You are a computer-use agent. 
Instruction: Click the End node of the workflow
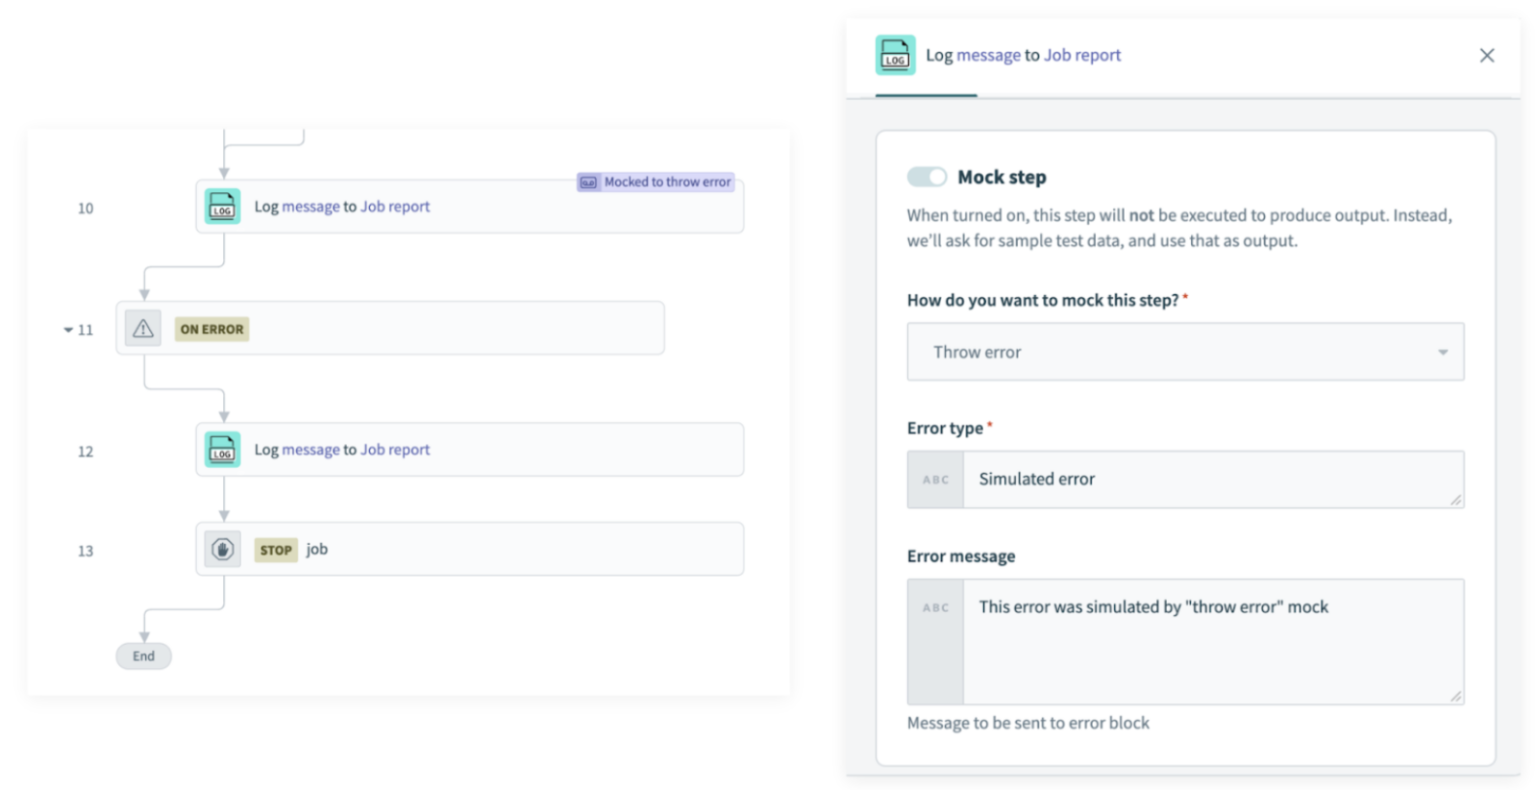(x=143, y=656)
